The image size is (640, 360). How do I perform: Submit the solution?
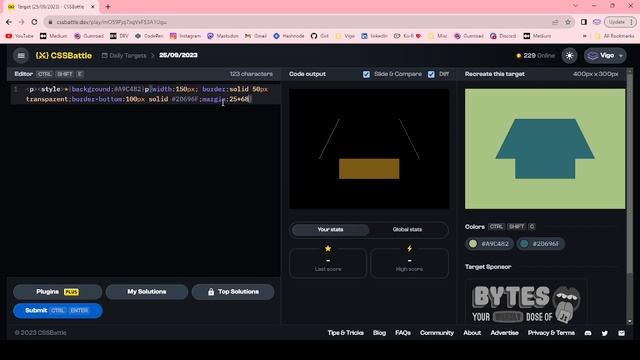[x=58, y=311]
